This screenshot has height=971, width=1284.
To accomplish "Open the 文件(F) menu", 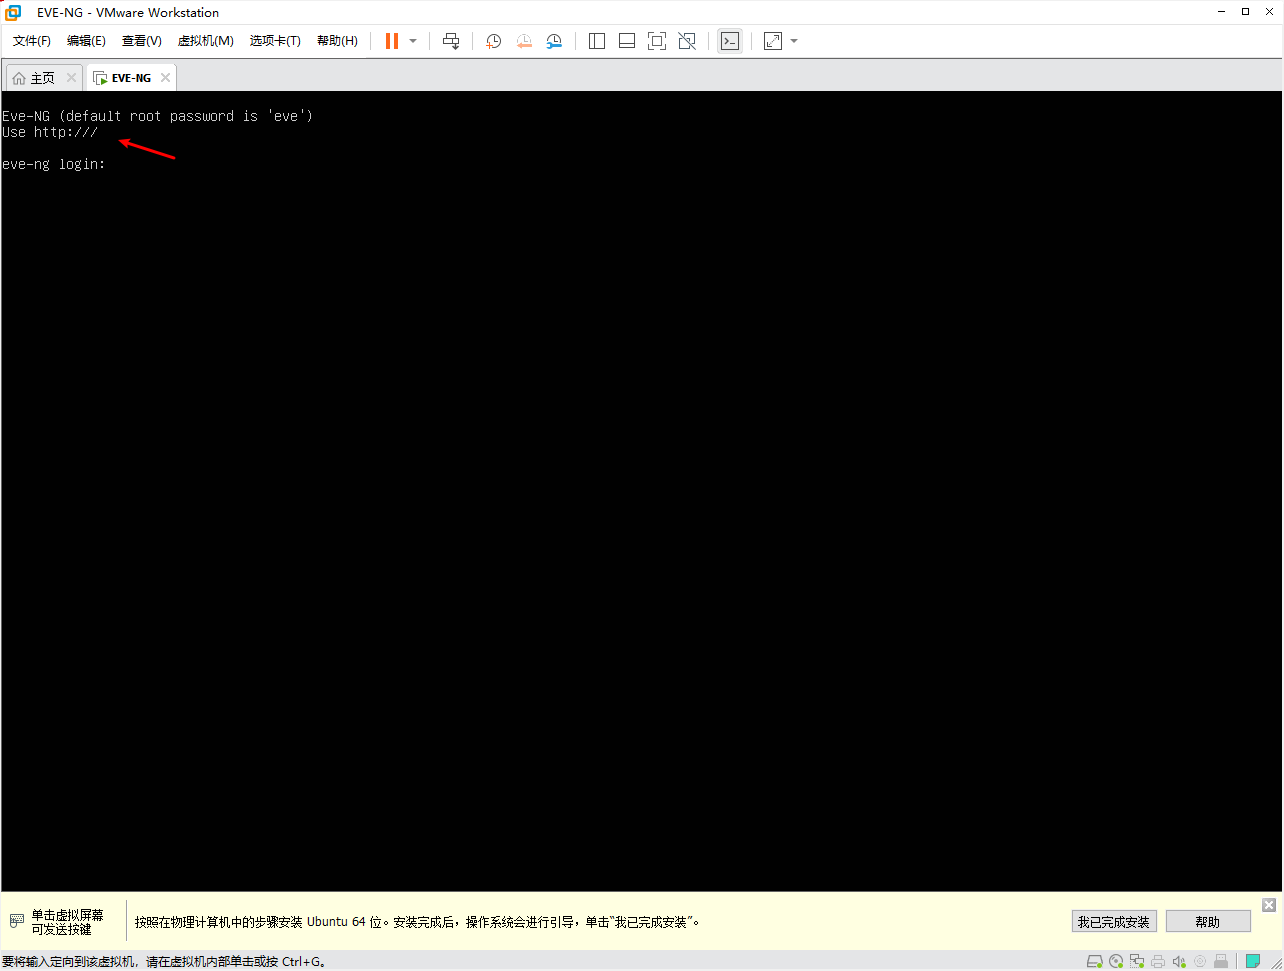I will [32, 41].
